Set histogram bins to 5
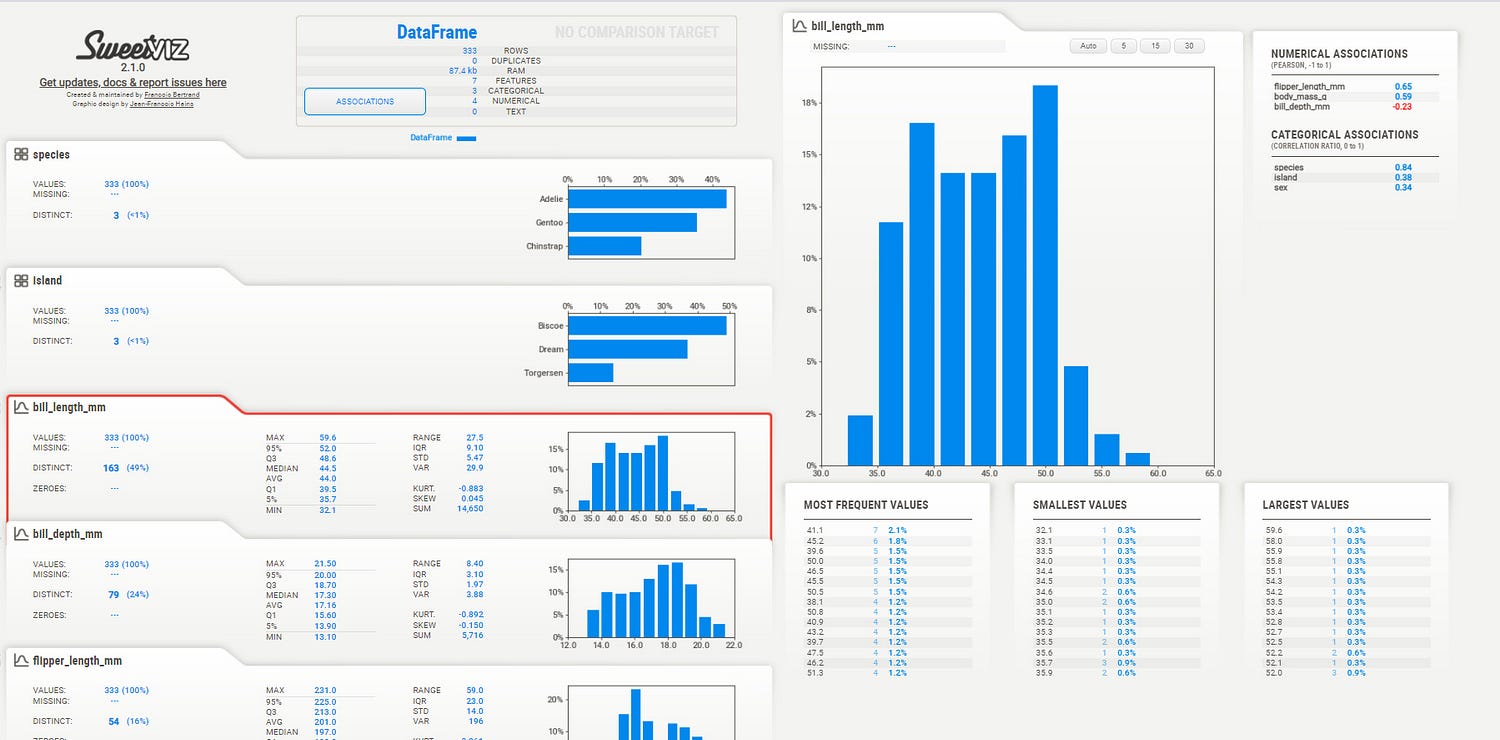This screenshot has width=1500, height=740. pos(1124,46)
